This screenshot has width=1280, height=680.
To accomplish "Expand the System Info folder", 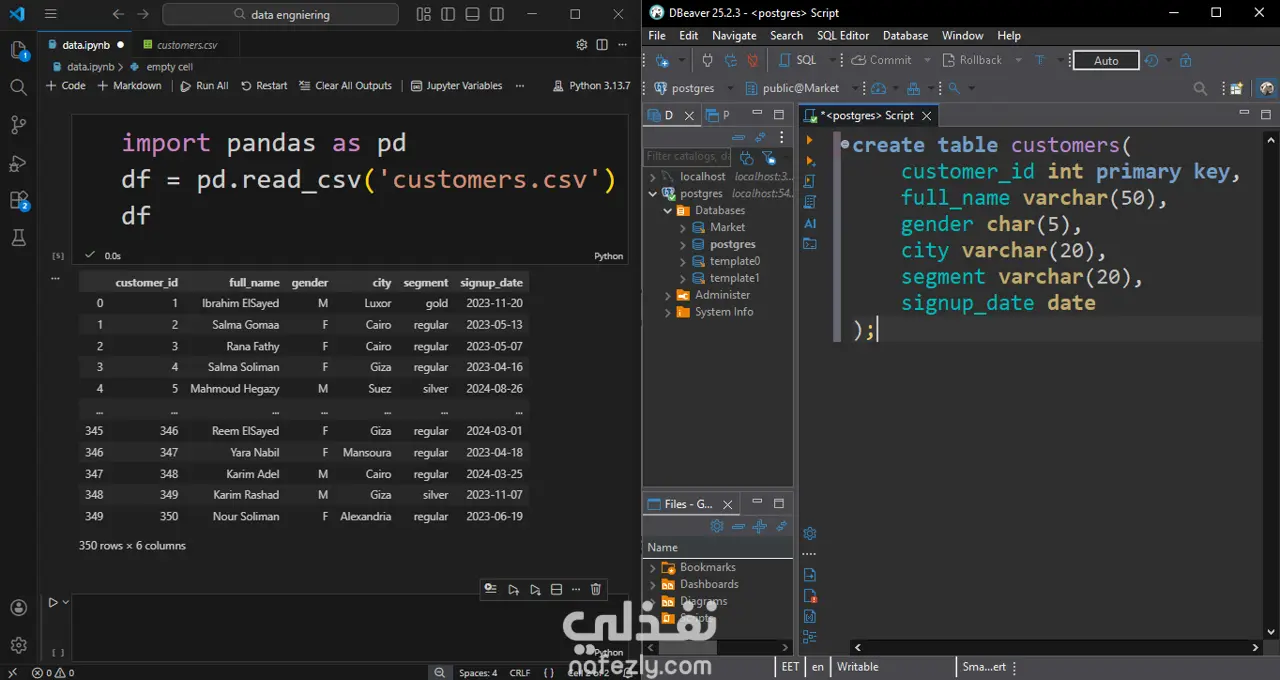I will (x=668, y=312).
